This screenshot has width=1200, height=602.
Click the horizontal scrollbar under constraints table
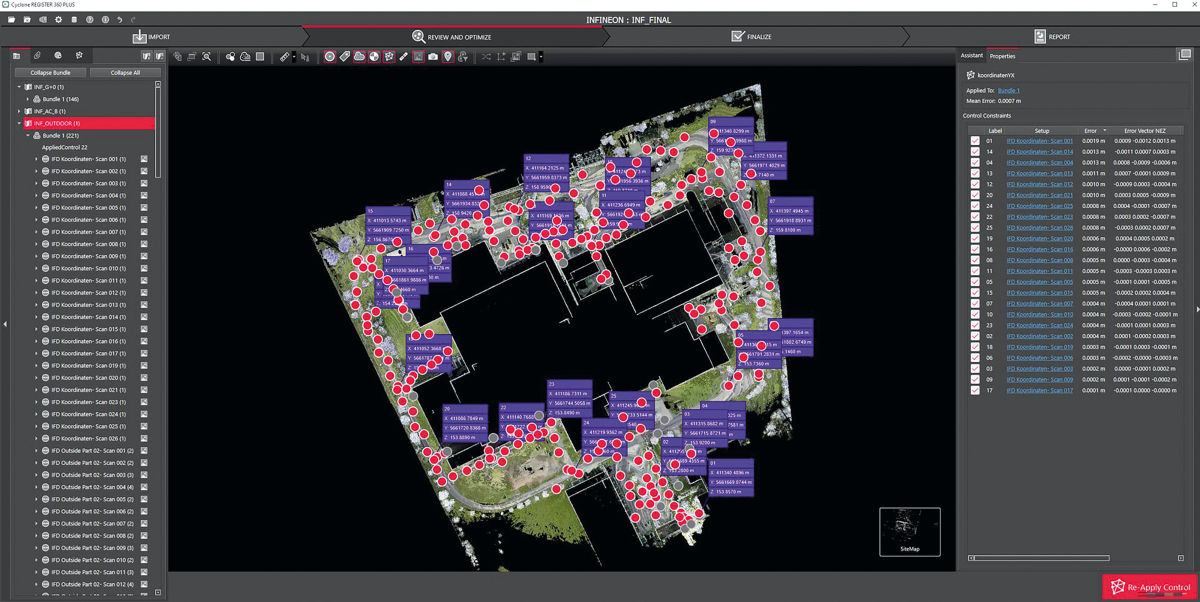(1041, 558)
